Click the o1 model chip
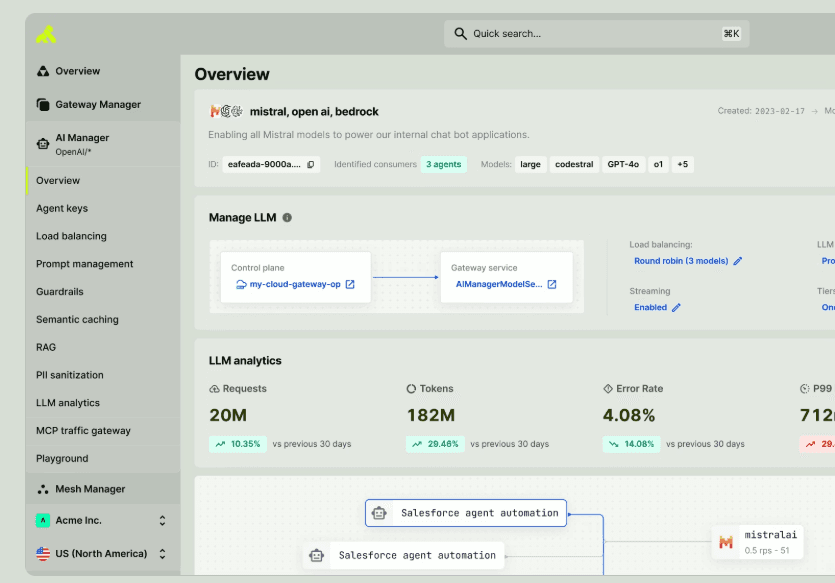 point(658,165)
